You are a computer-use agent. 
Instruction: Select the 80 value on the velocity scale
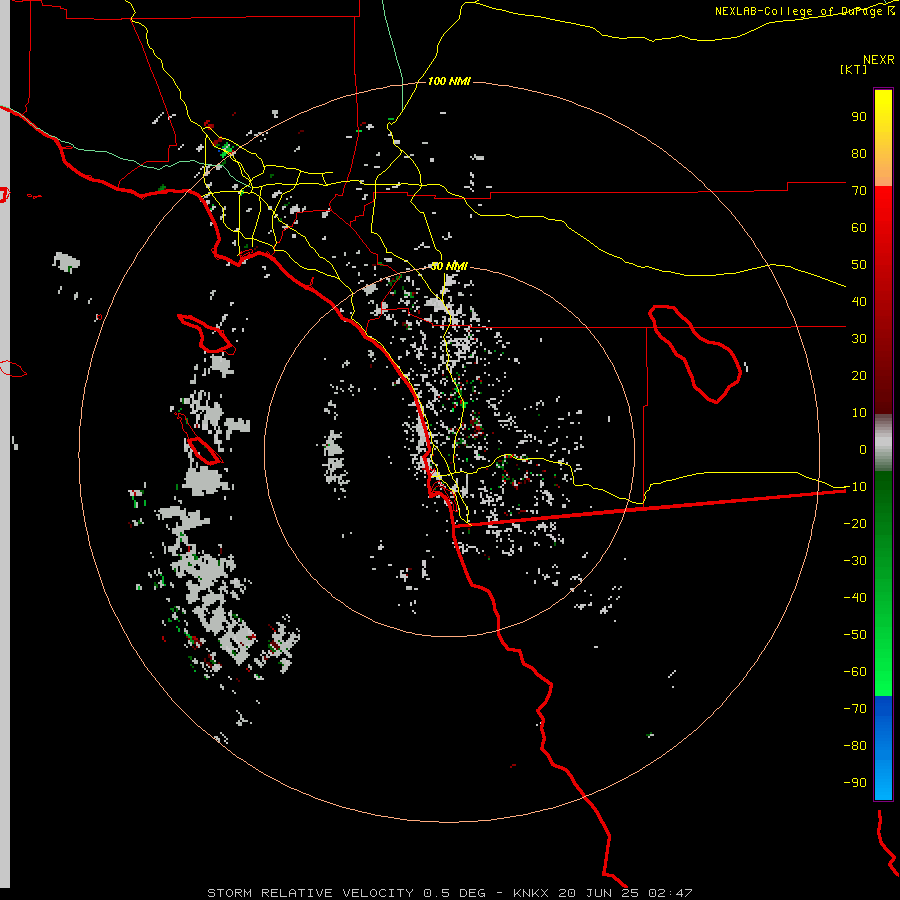(859, 154)
